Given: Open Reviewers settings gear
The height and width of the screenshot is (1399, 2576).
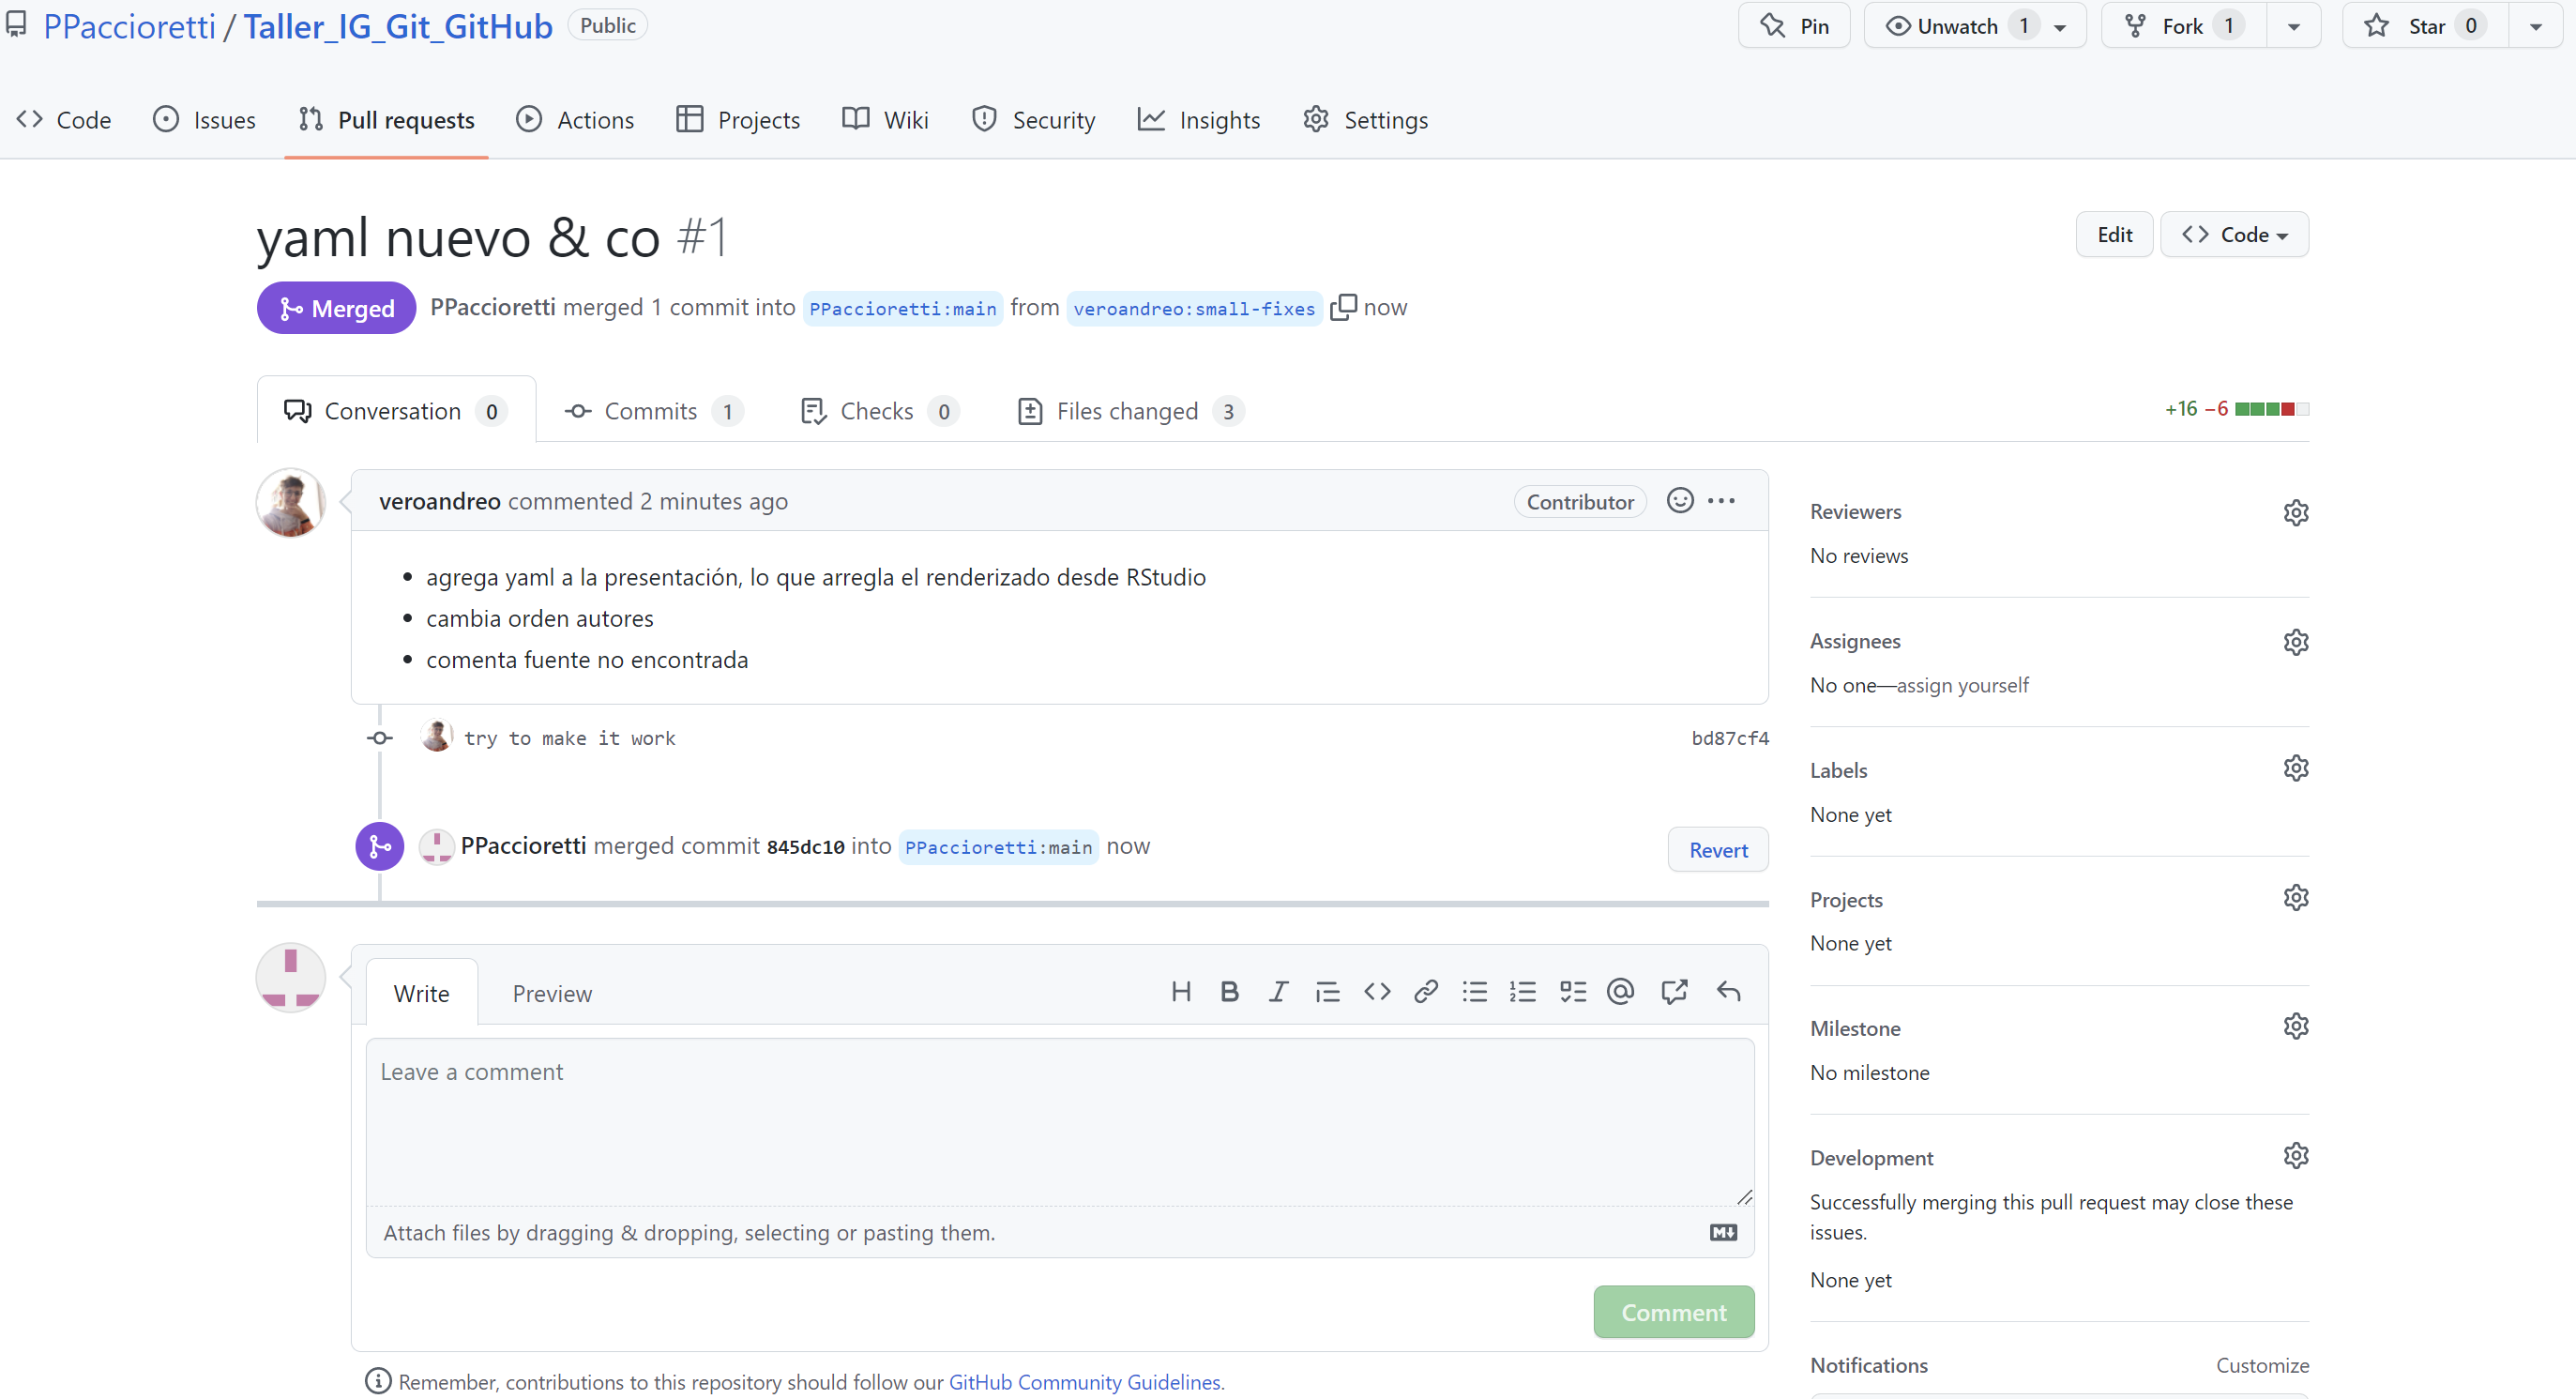Looking at the screenshot, I should (2295, 512).
